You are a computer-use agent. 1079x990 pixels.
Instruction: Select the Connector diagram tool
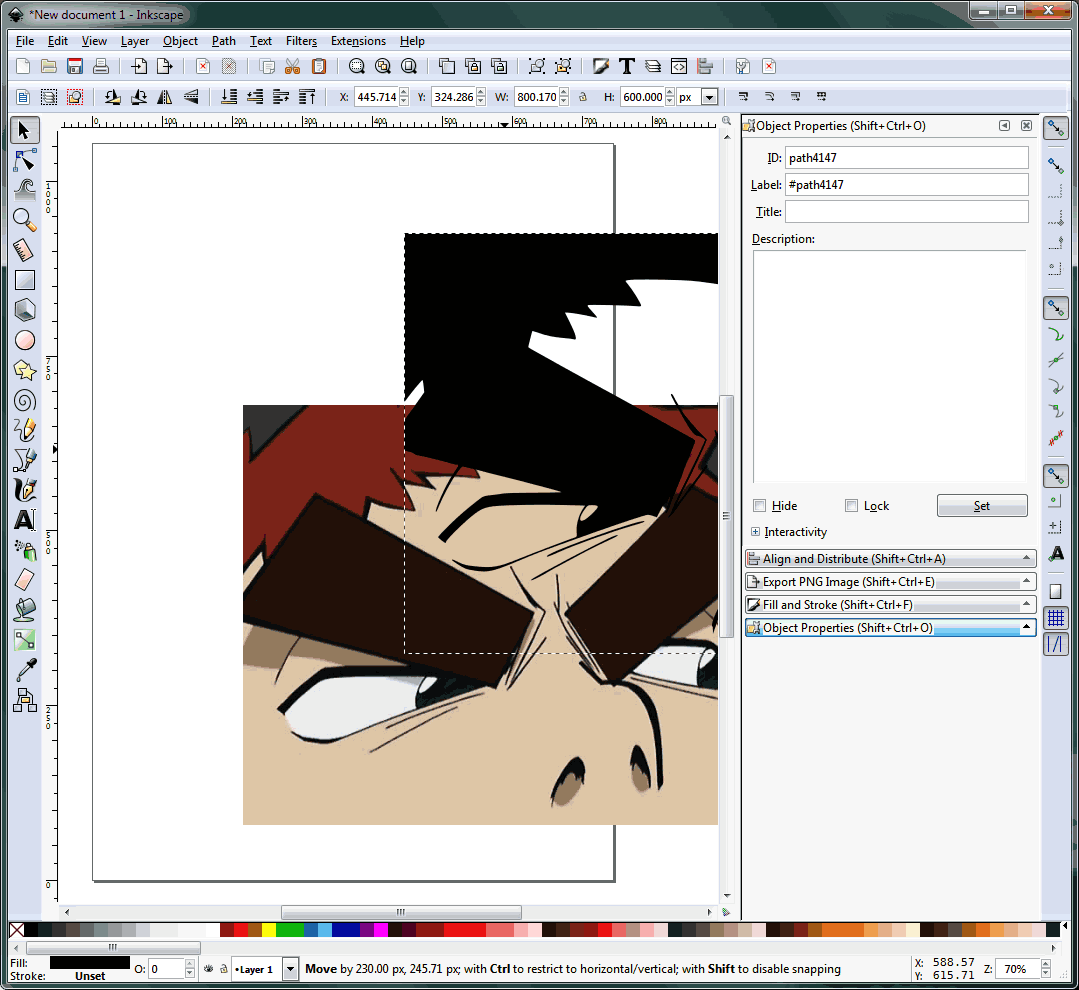pyautogui.click(x=24, y=700)
